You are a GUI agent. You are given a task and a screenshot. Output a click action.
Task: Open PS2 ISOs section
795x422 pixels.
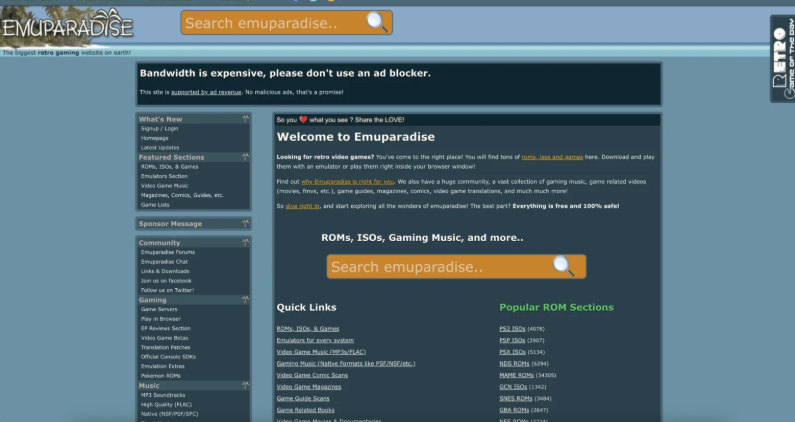coord(512,329)
